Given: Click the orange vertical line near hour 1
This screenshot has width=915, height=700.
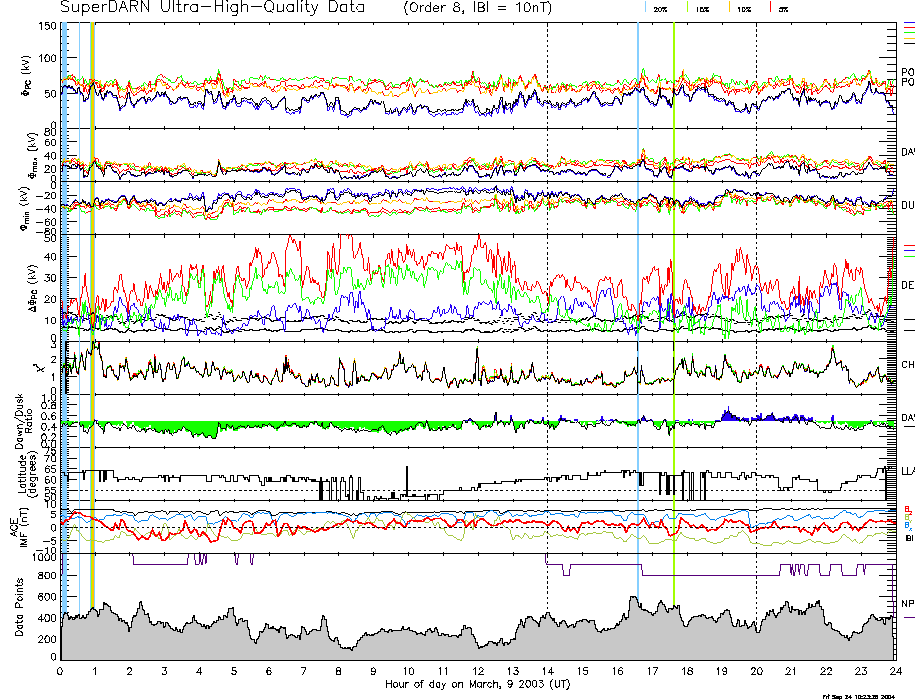Looking at the screenshot, I should click(93, 300).
